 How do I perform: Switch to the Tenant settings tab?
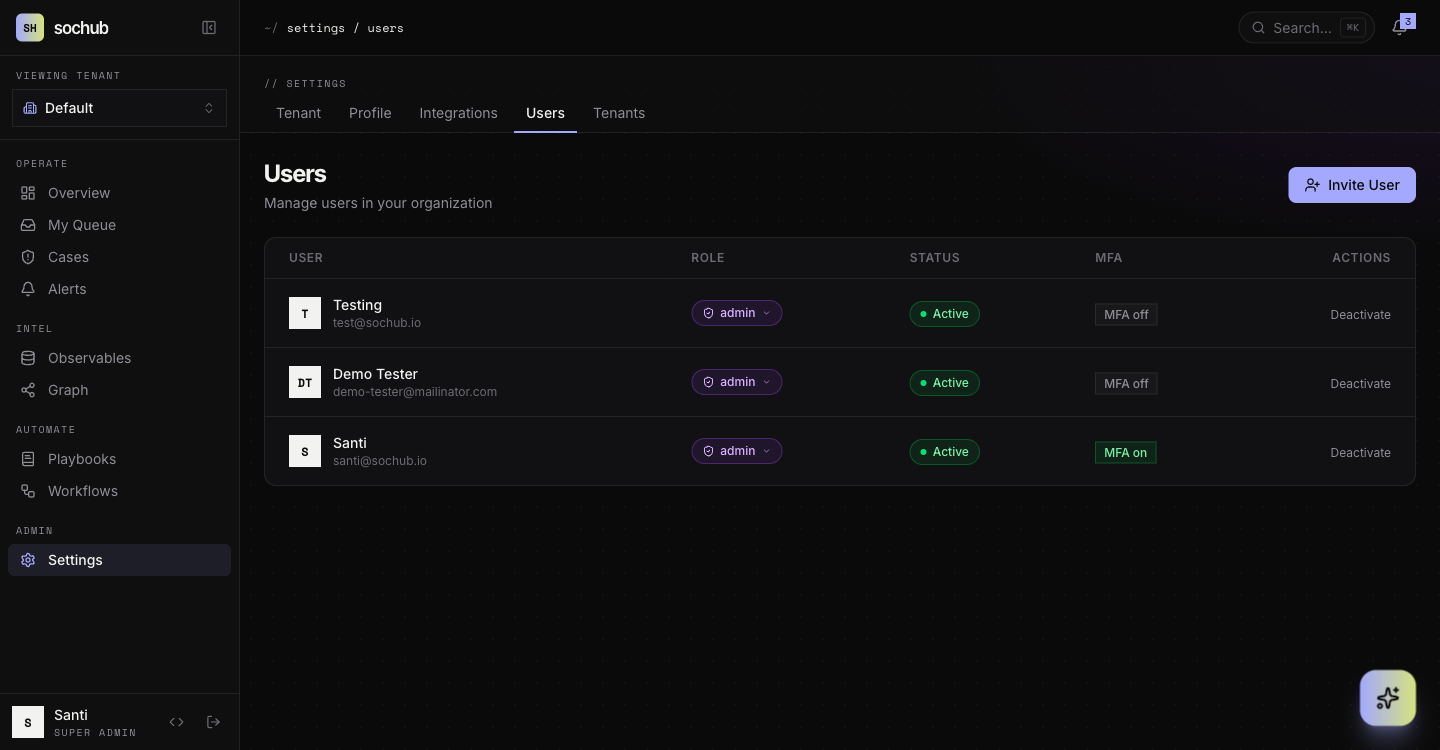[x=298, y=113]
